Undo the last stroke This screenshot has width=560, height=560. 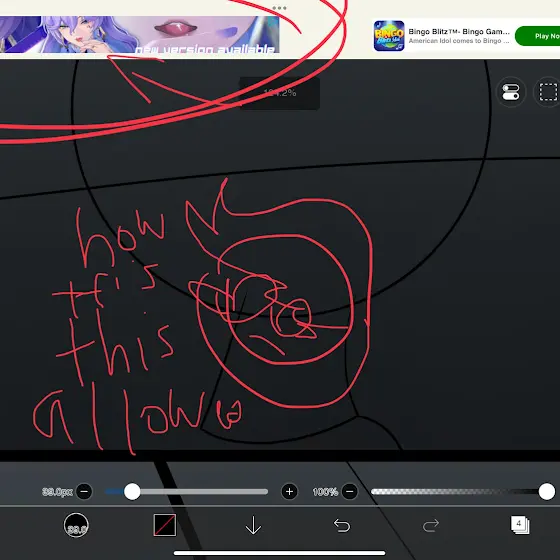342,525
